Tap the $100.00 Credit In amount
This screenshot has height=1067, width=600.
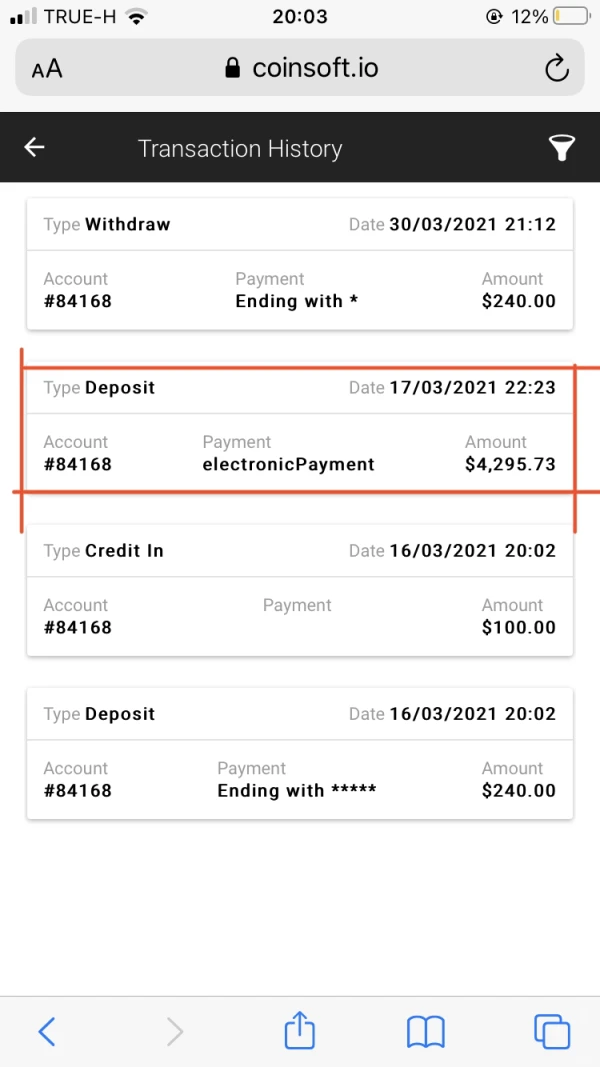518,628
